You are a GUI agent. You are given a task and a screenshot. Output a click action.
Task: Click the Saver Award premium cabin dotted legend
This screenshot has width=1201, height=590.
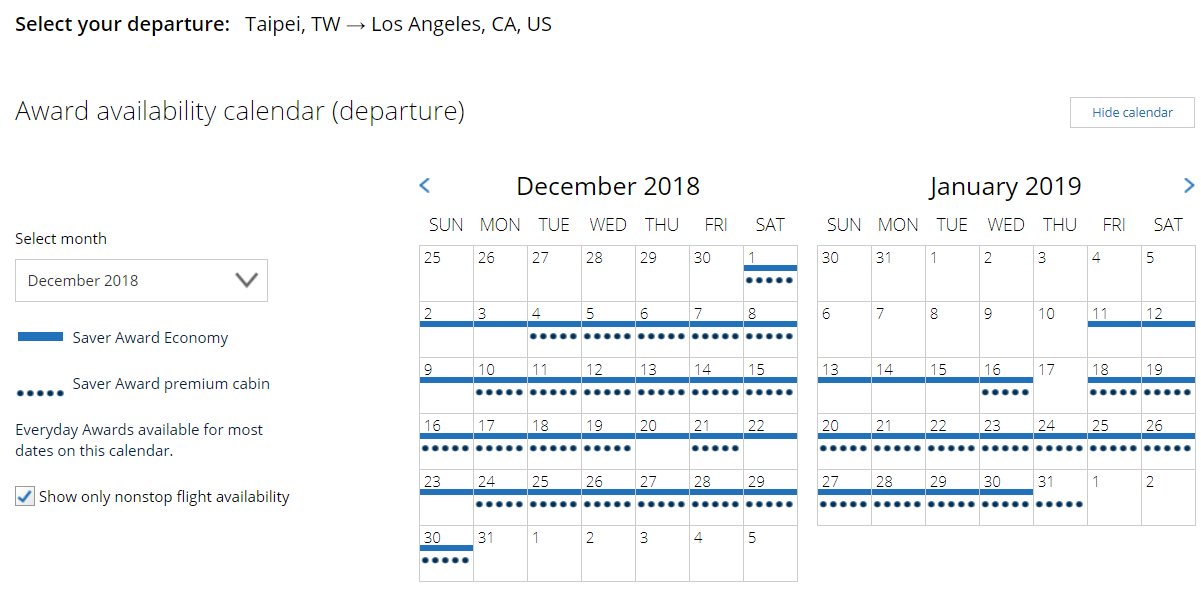(x=40, y=394)
